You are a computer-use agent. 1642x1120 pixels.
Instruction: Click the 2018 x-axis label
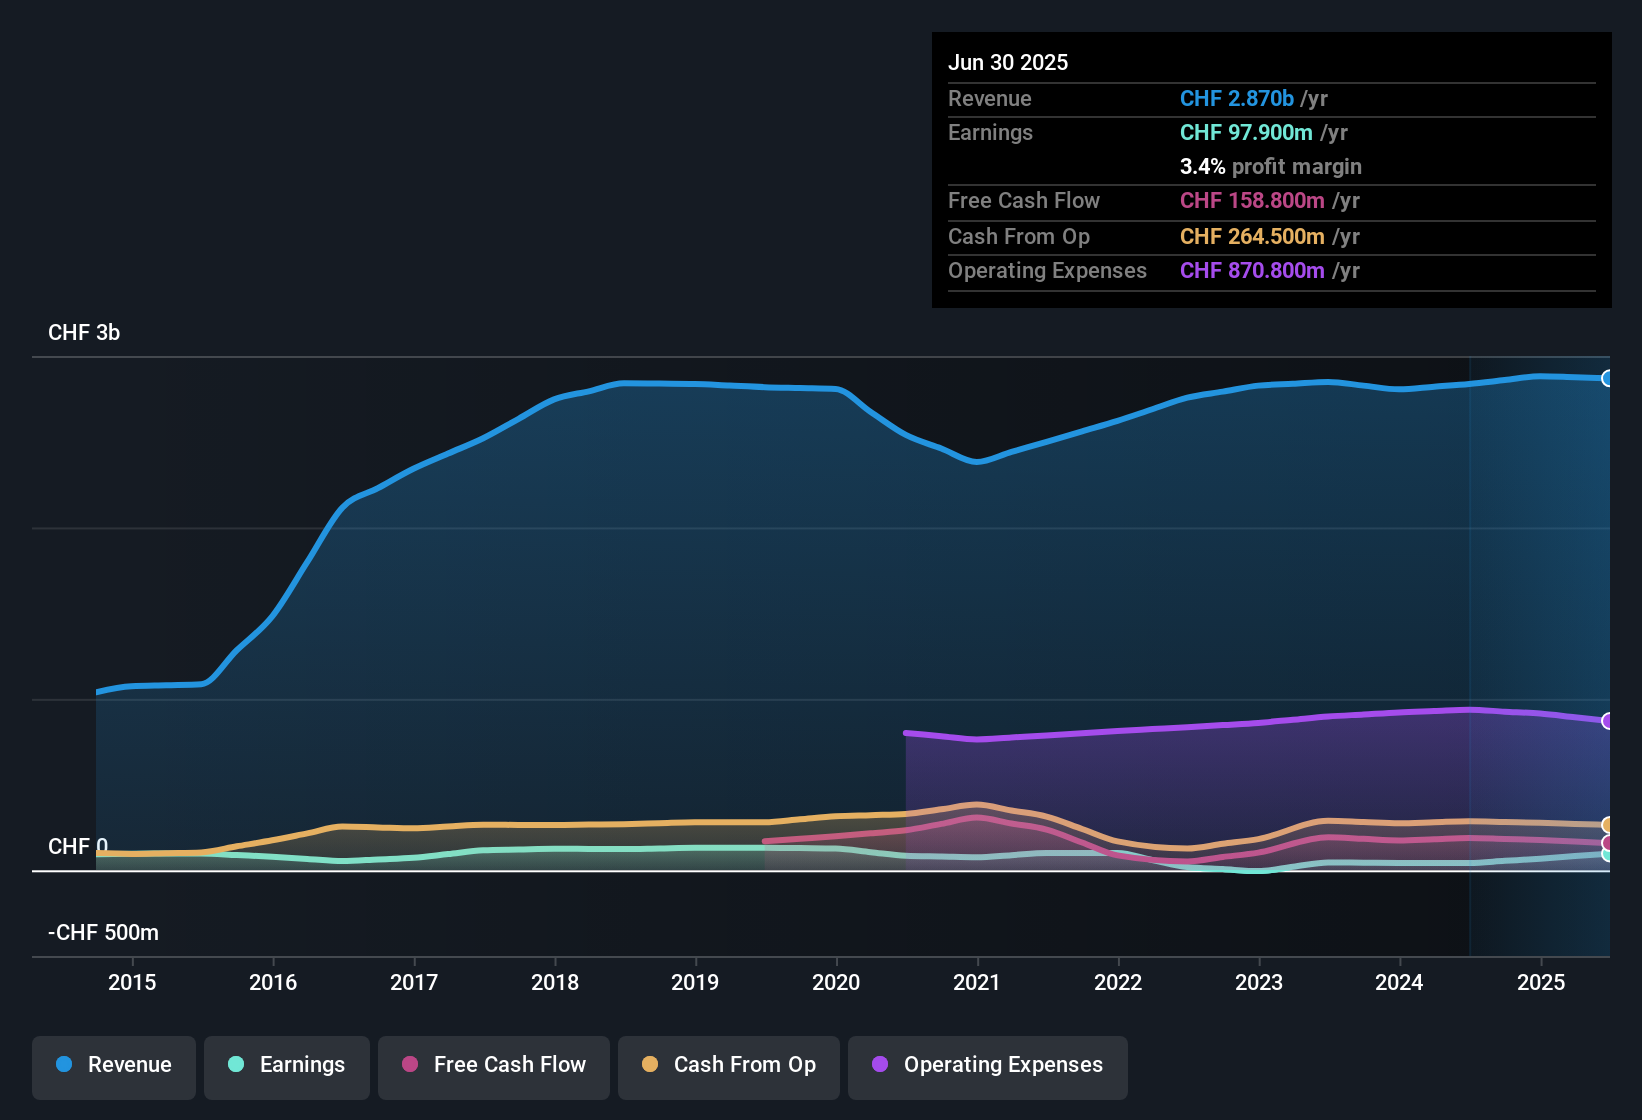(x=555, y=982)
